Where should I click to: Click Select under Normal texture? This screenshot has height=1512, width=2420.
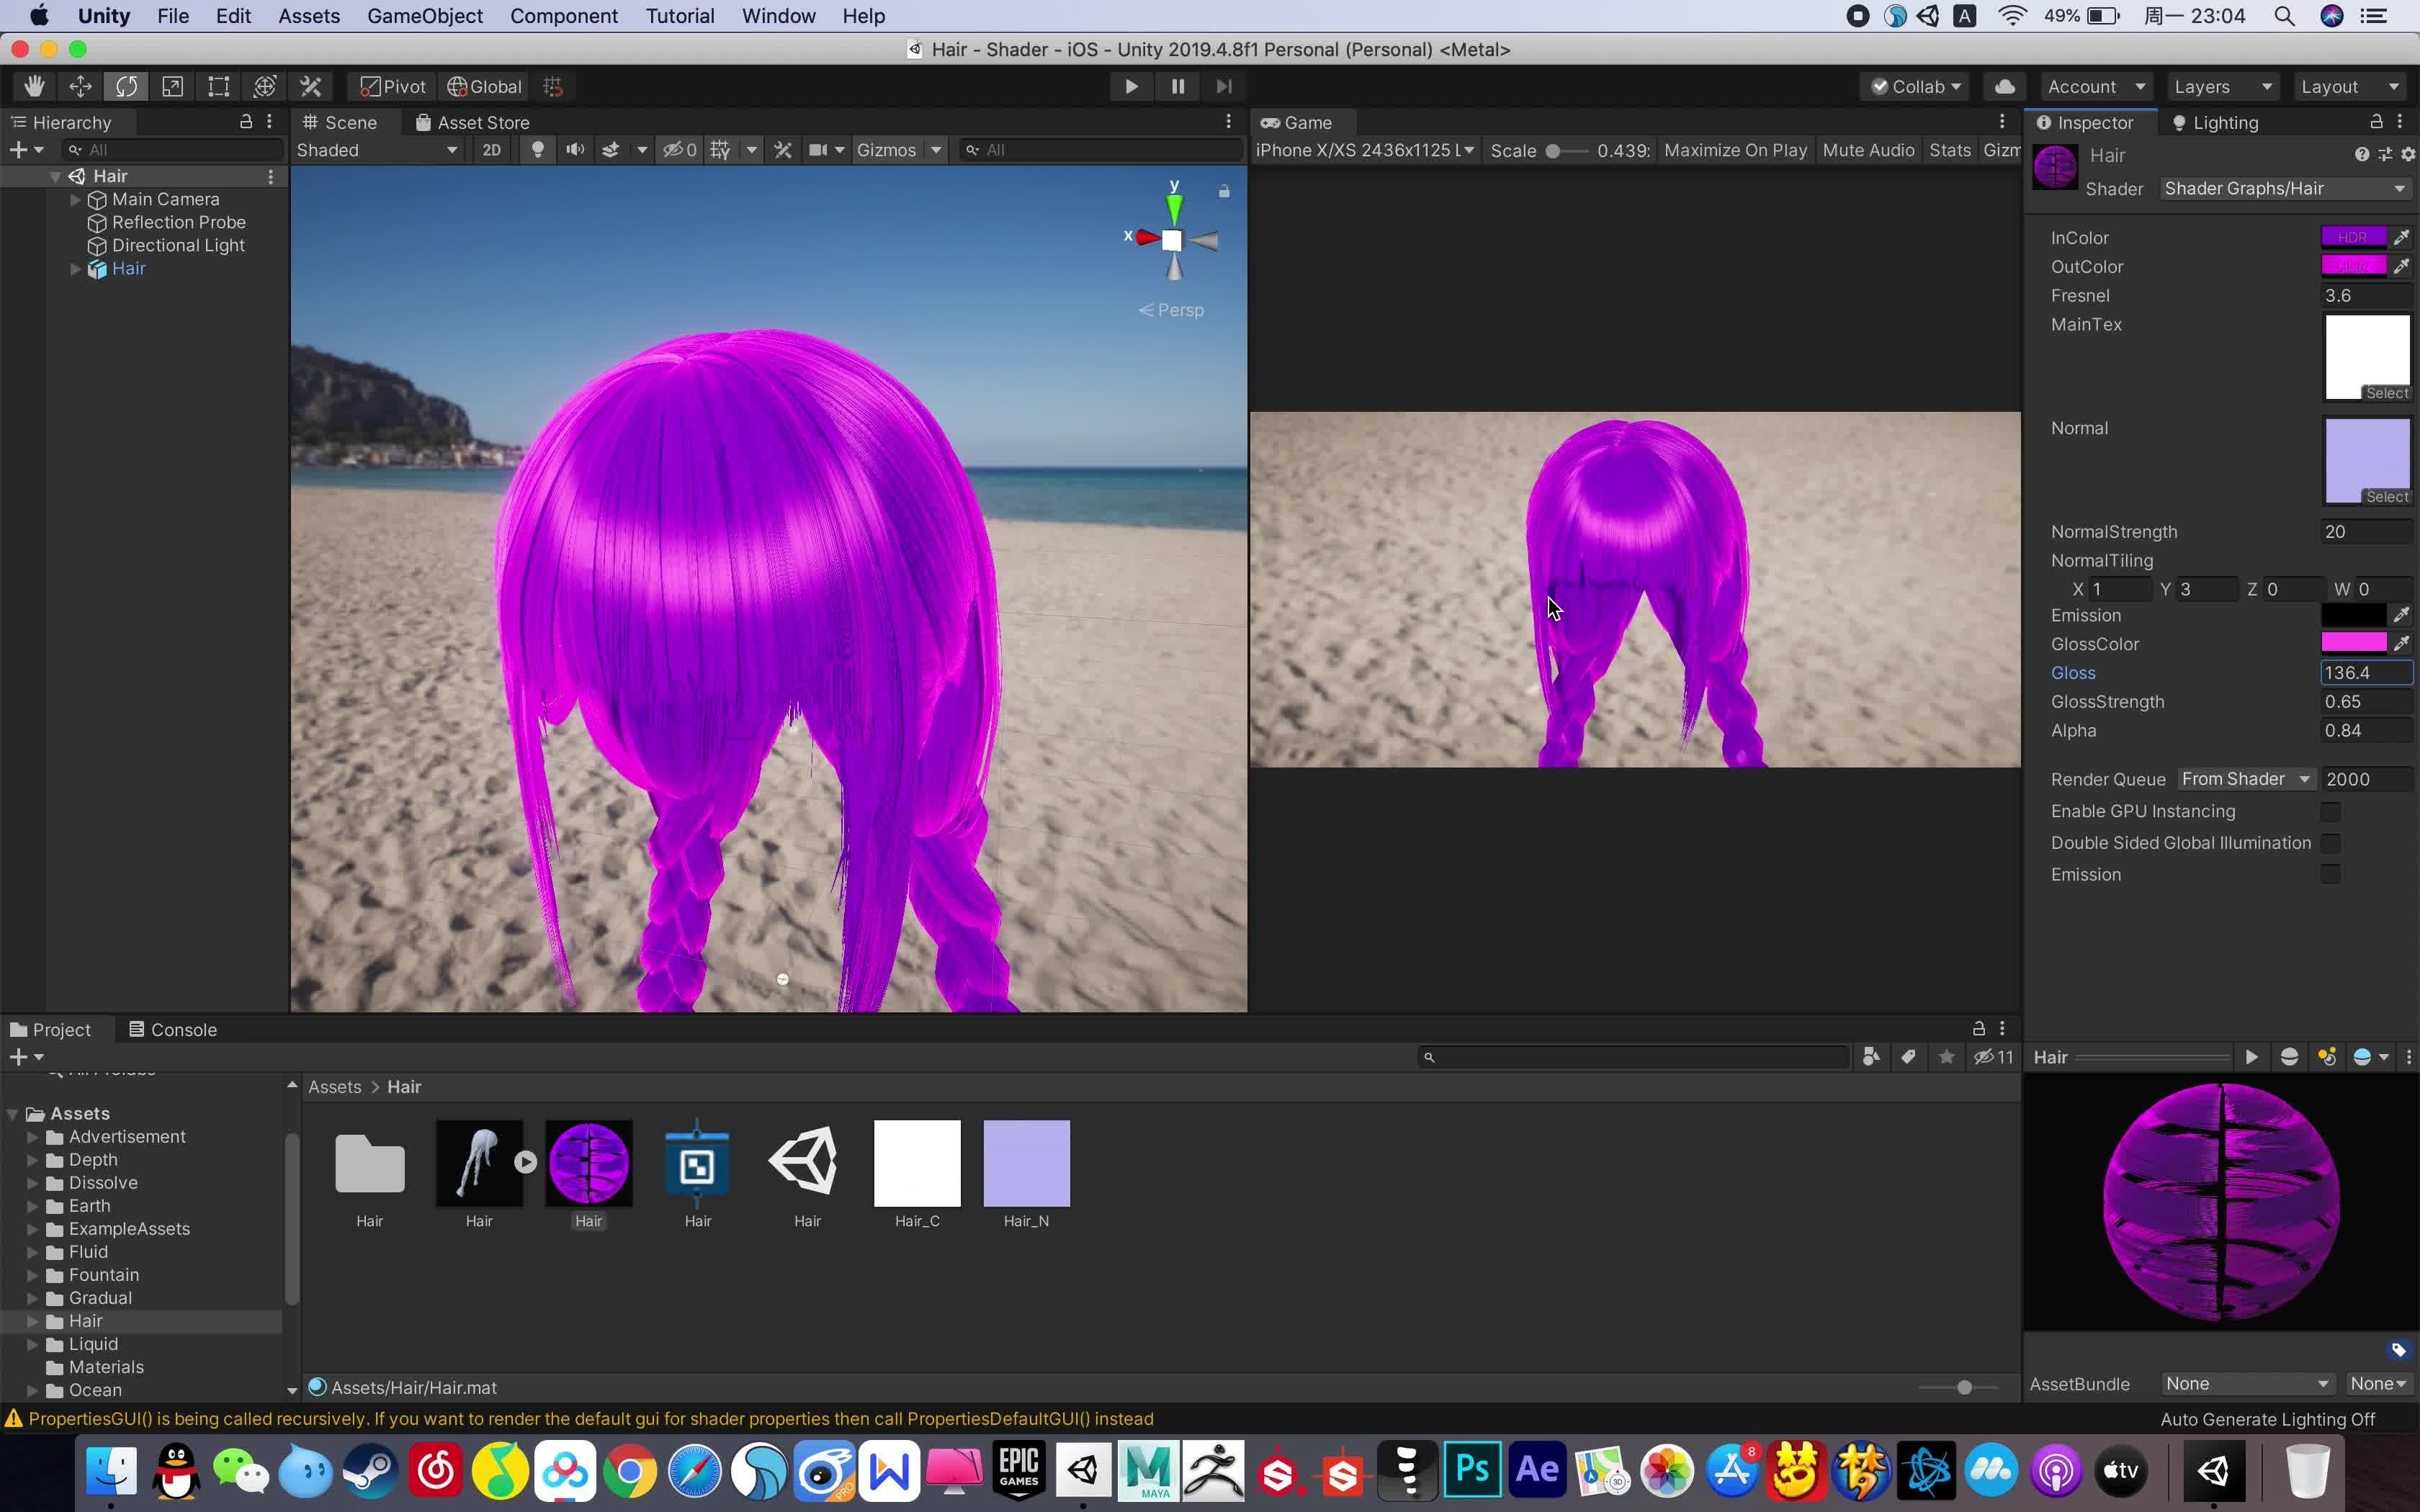[2387, 497]
